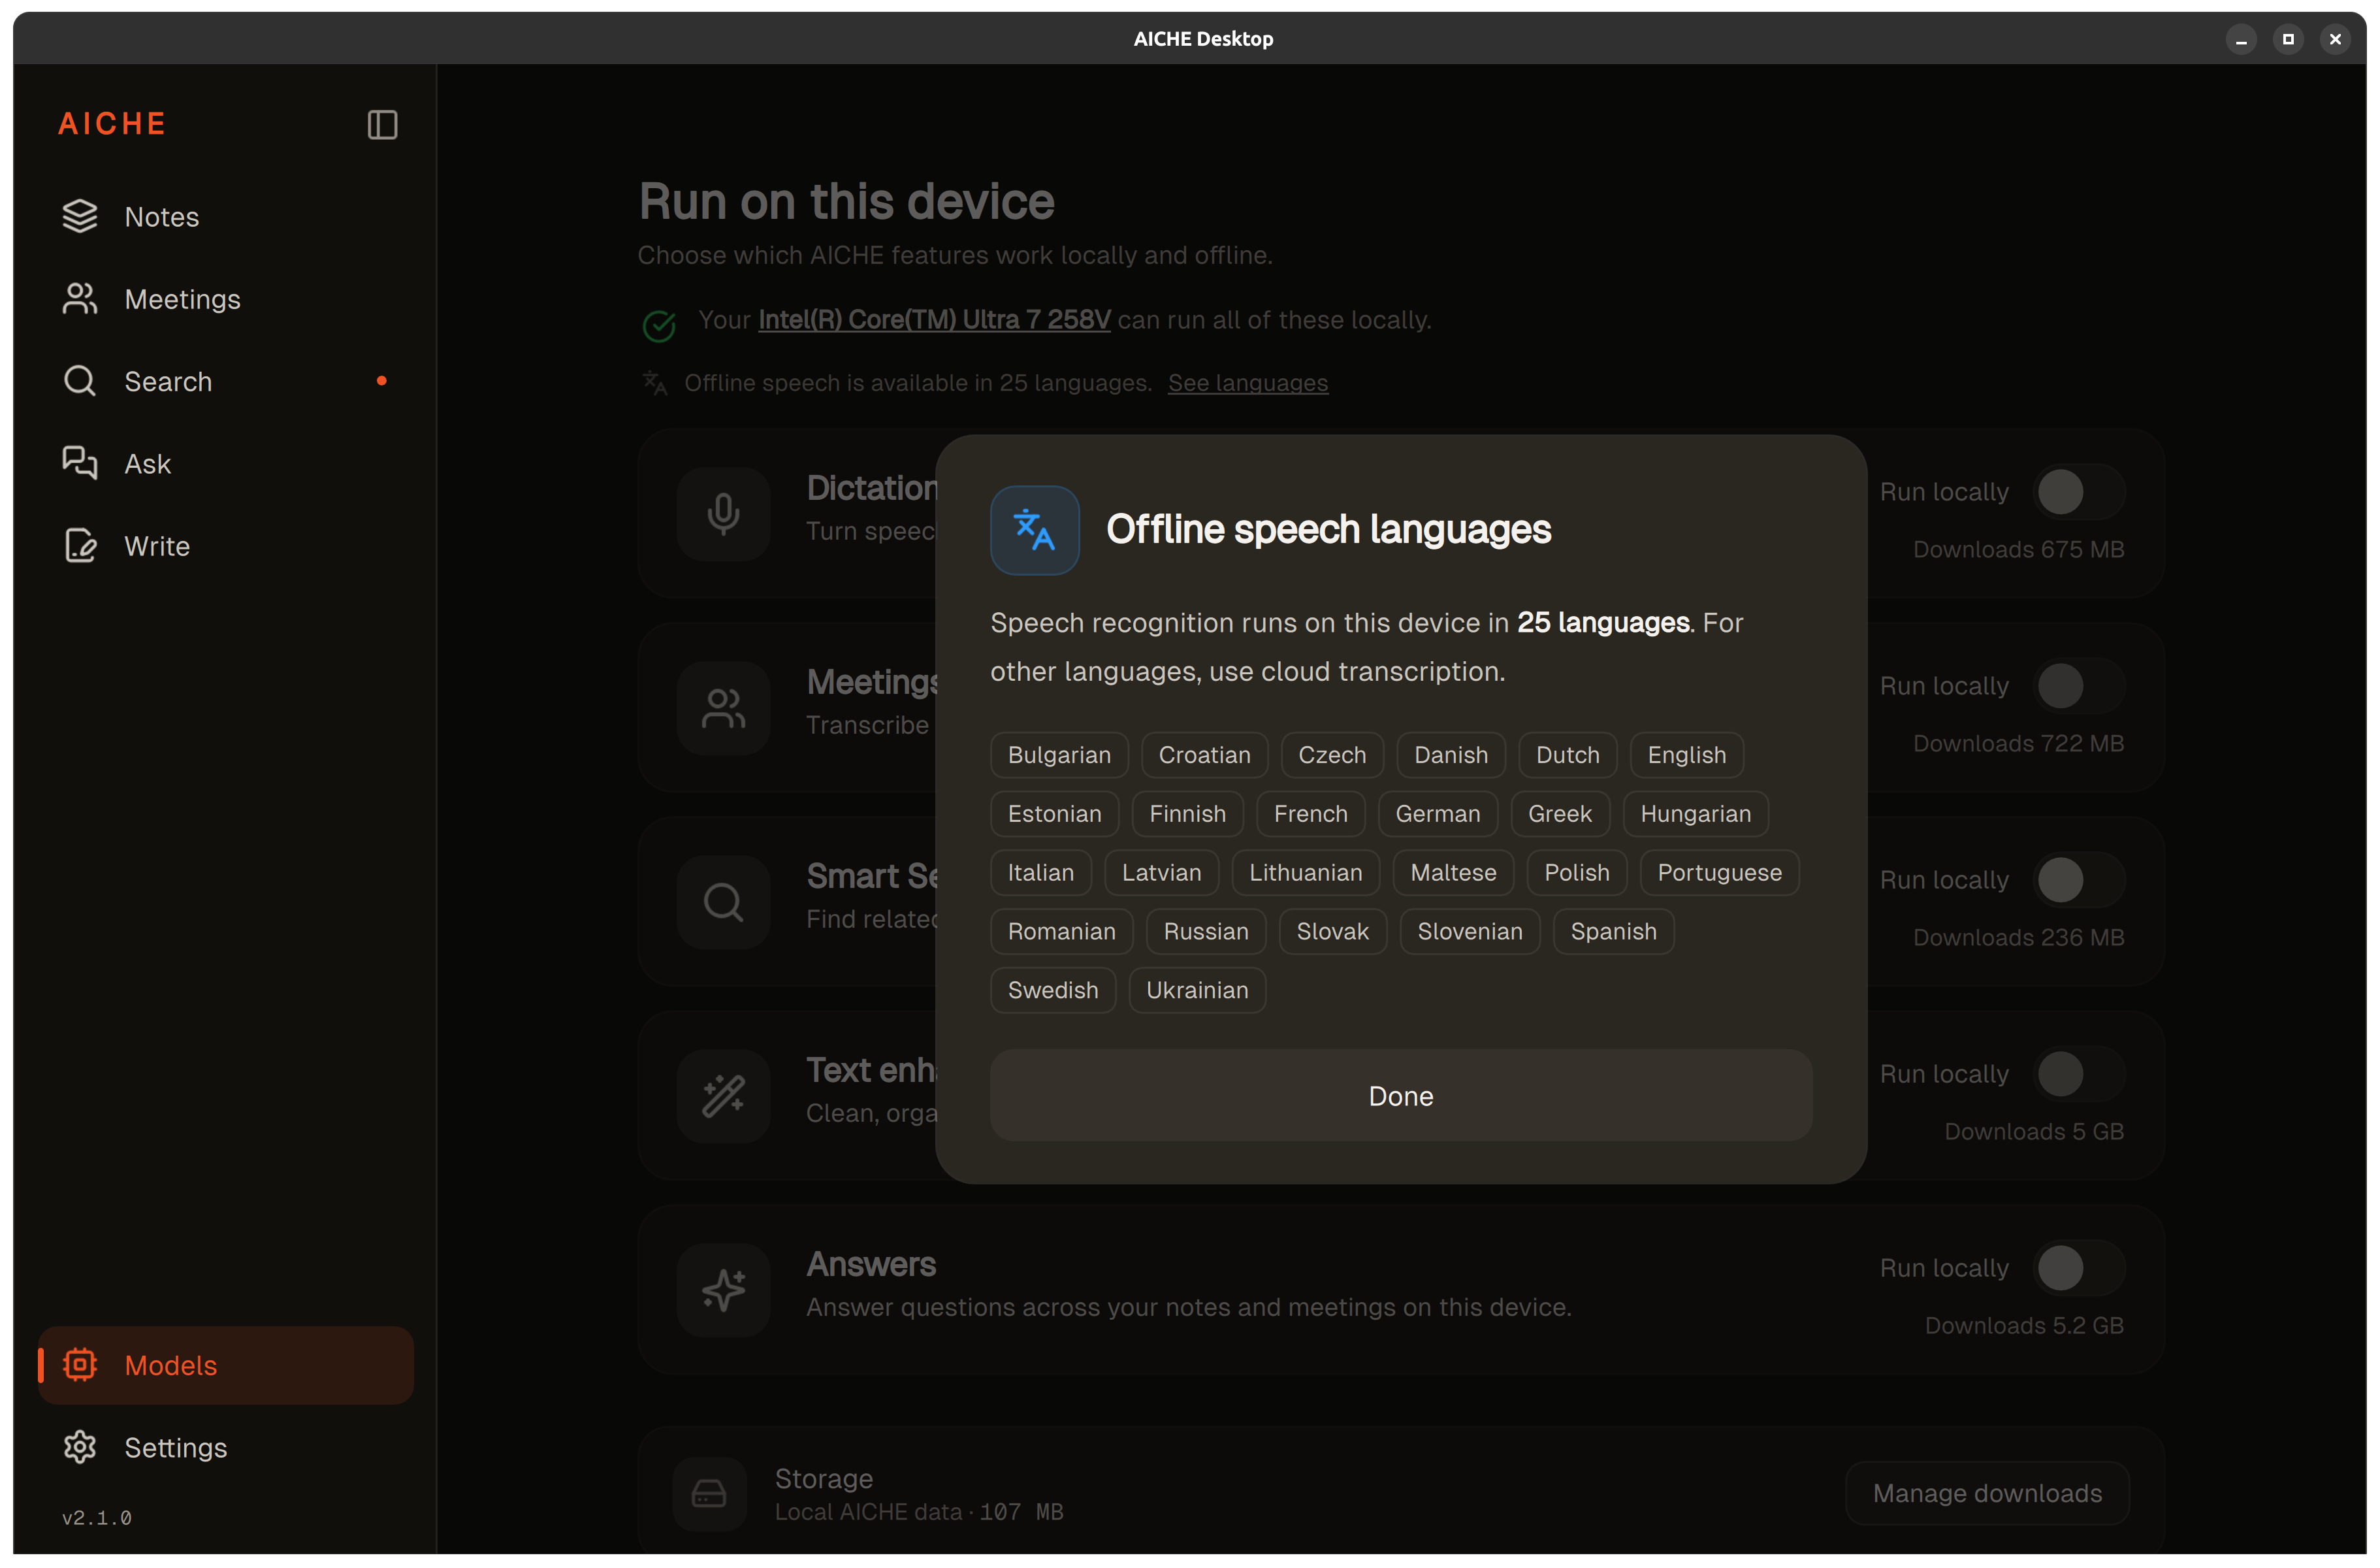Click Done to close the languages dialog
This screenshot has height=1568, width=2380.
1400,1096
